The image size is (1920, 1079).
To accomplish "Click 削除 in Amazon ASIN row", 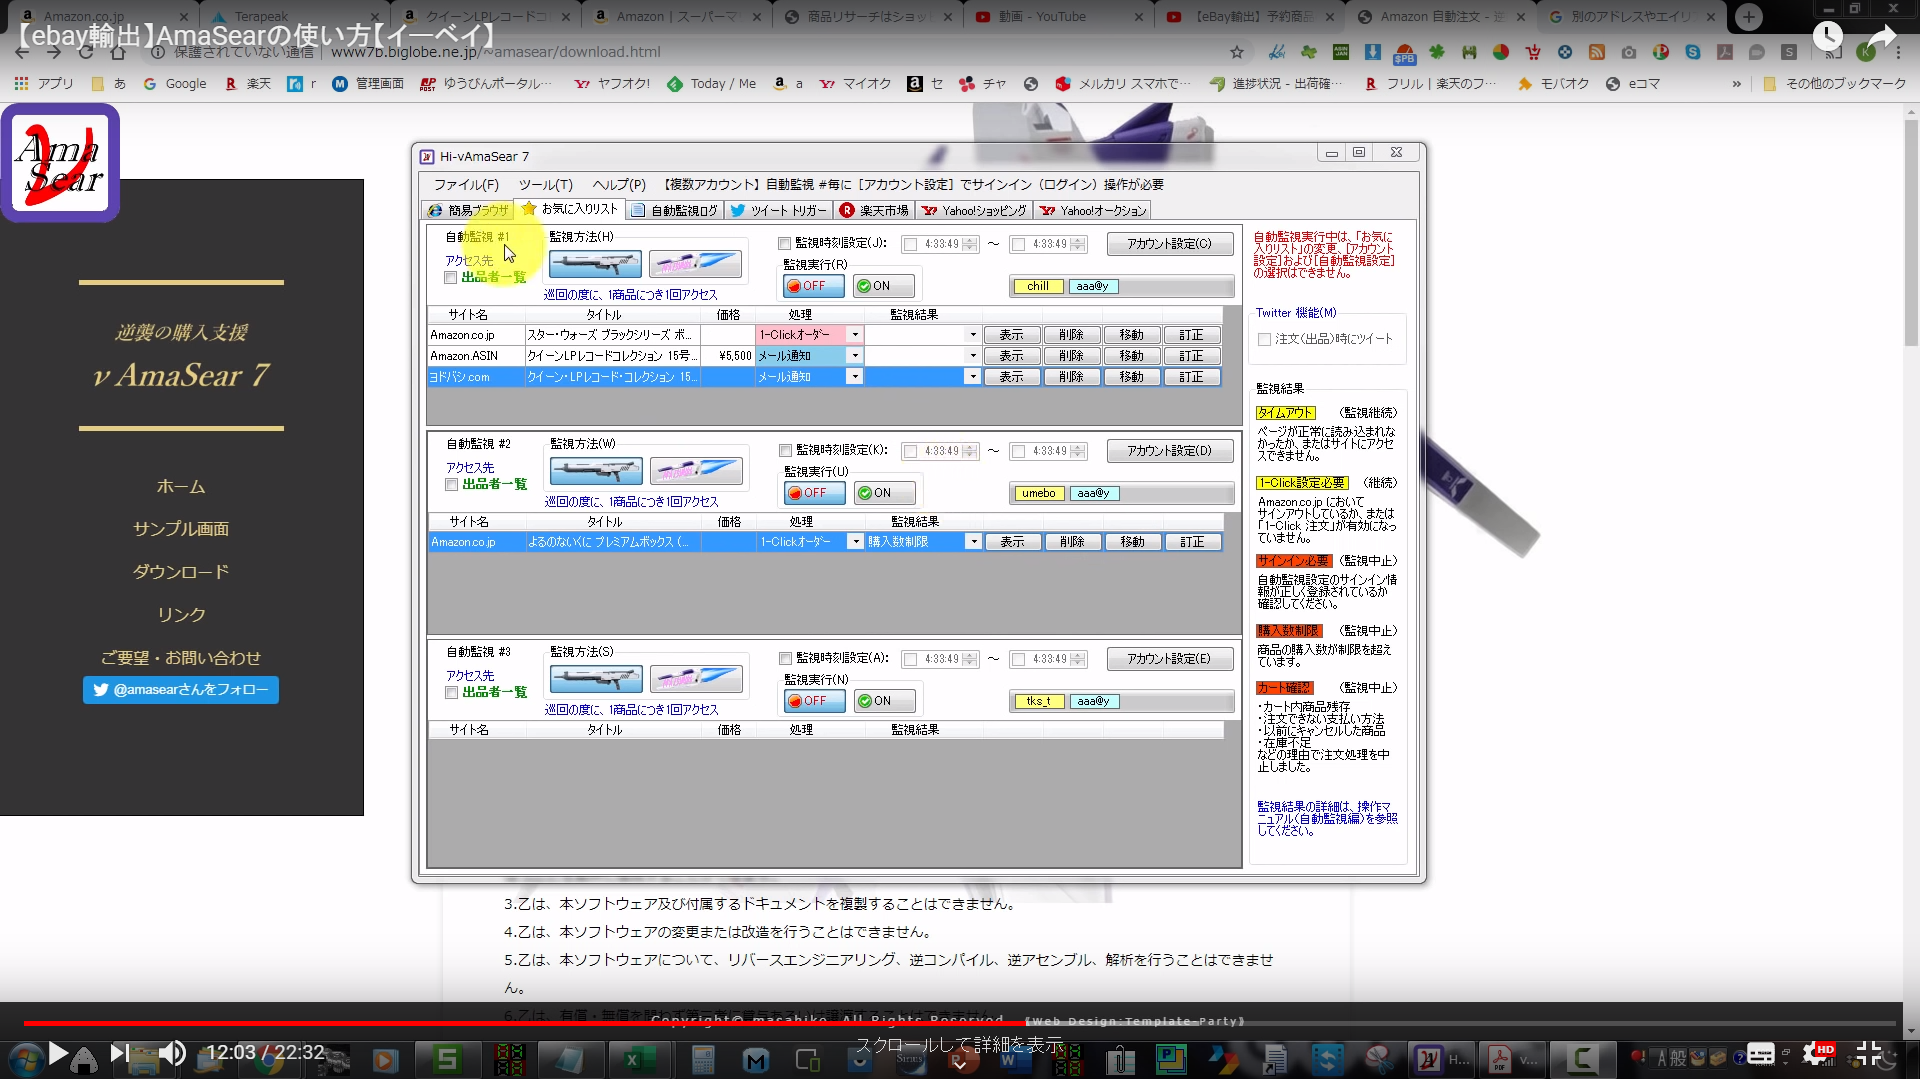I will pyautogui.click(x=1072, y=356).
